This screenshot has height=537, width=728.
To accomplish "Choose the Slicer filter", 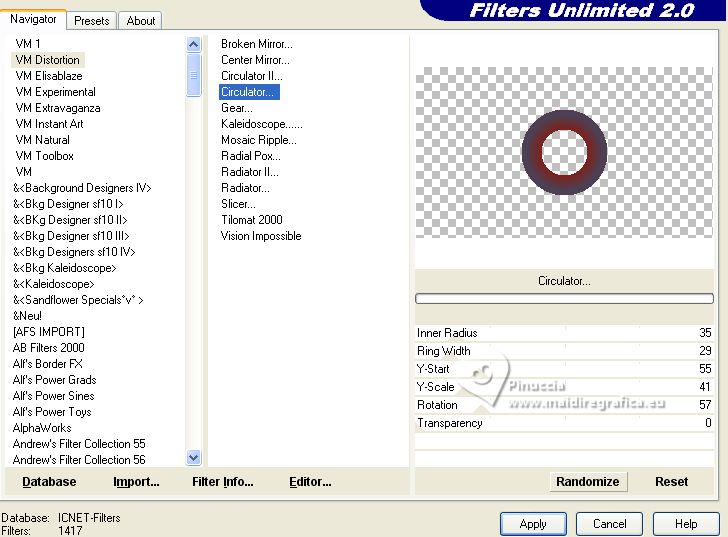I will click(238, 204).
